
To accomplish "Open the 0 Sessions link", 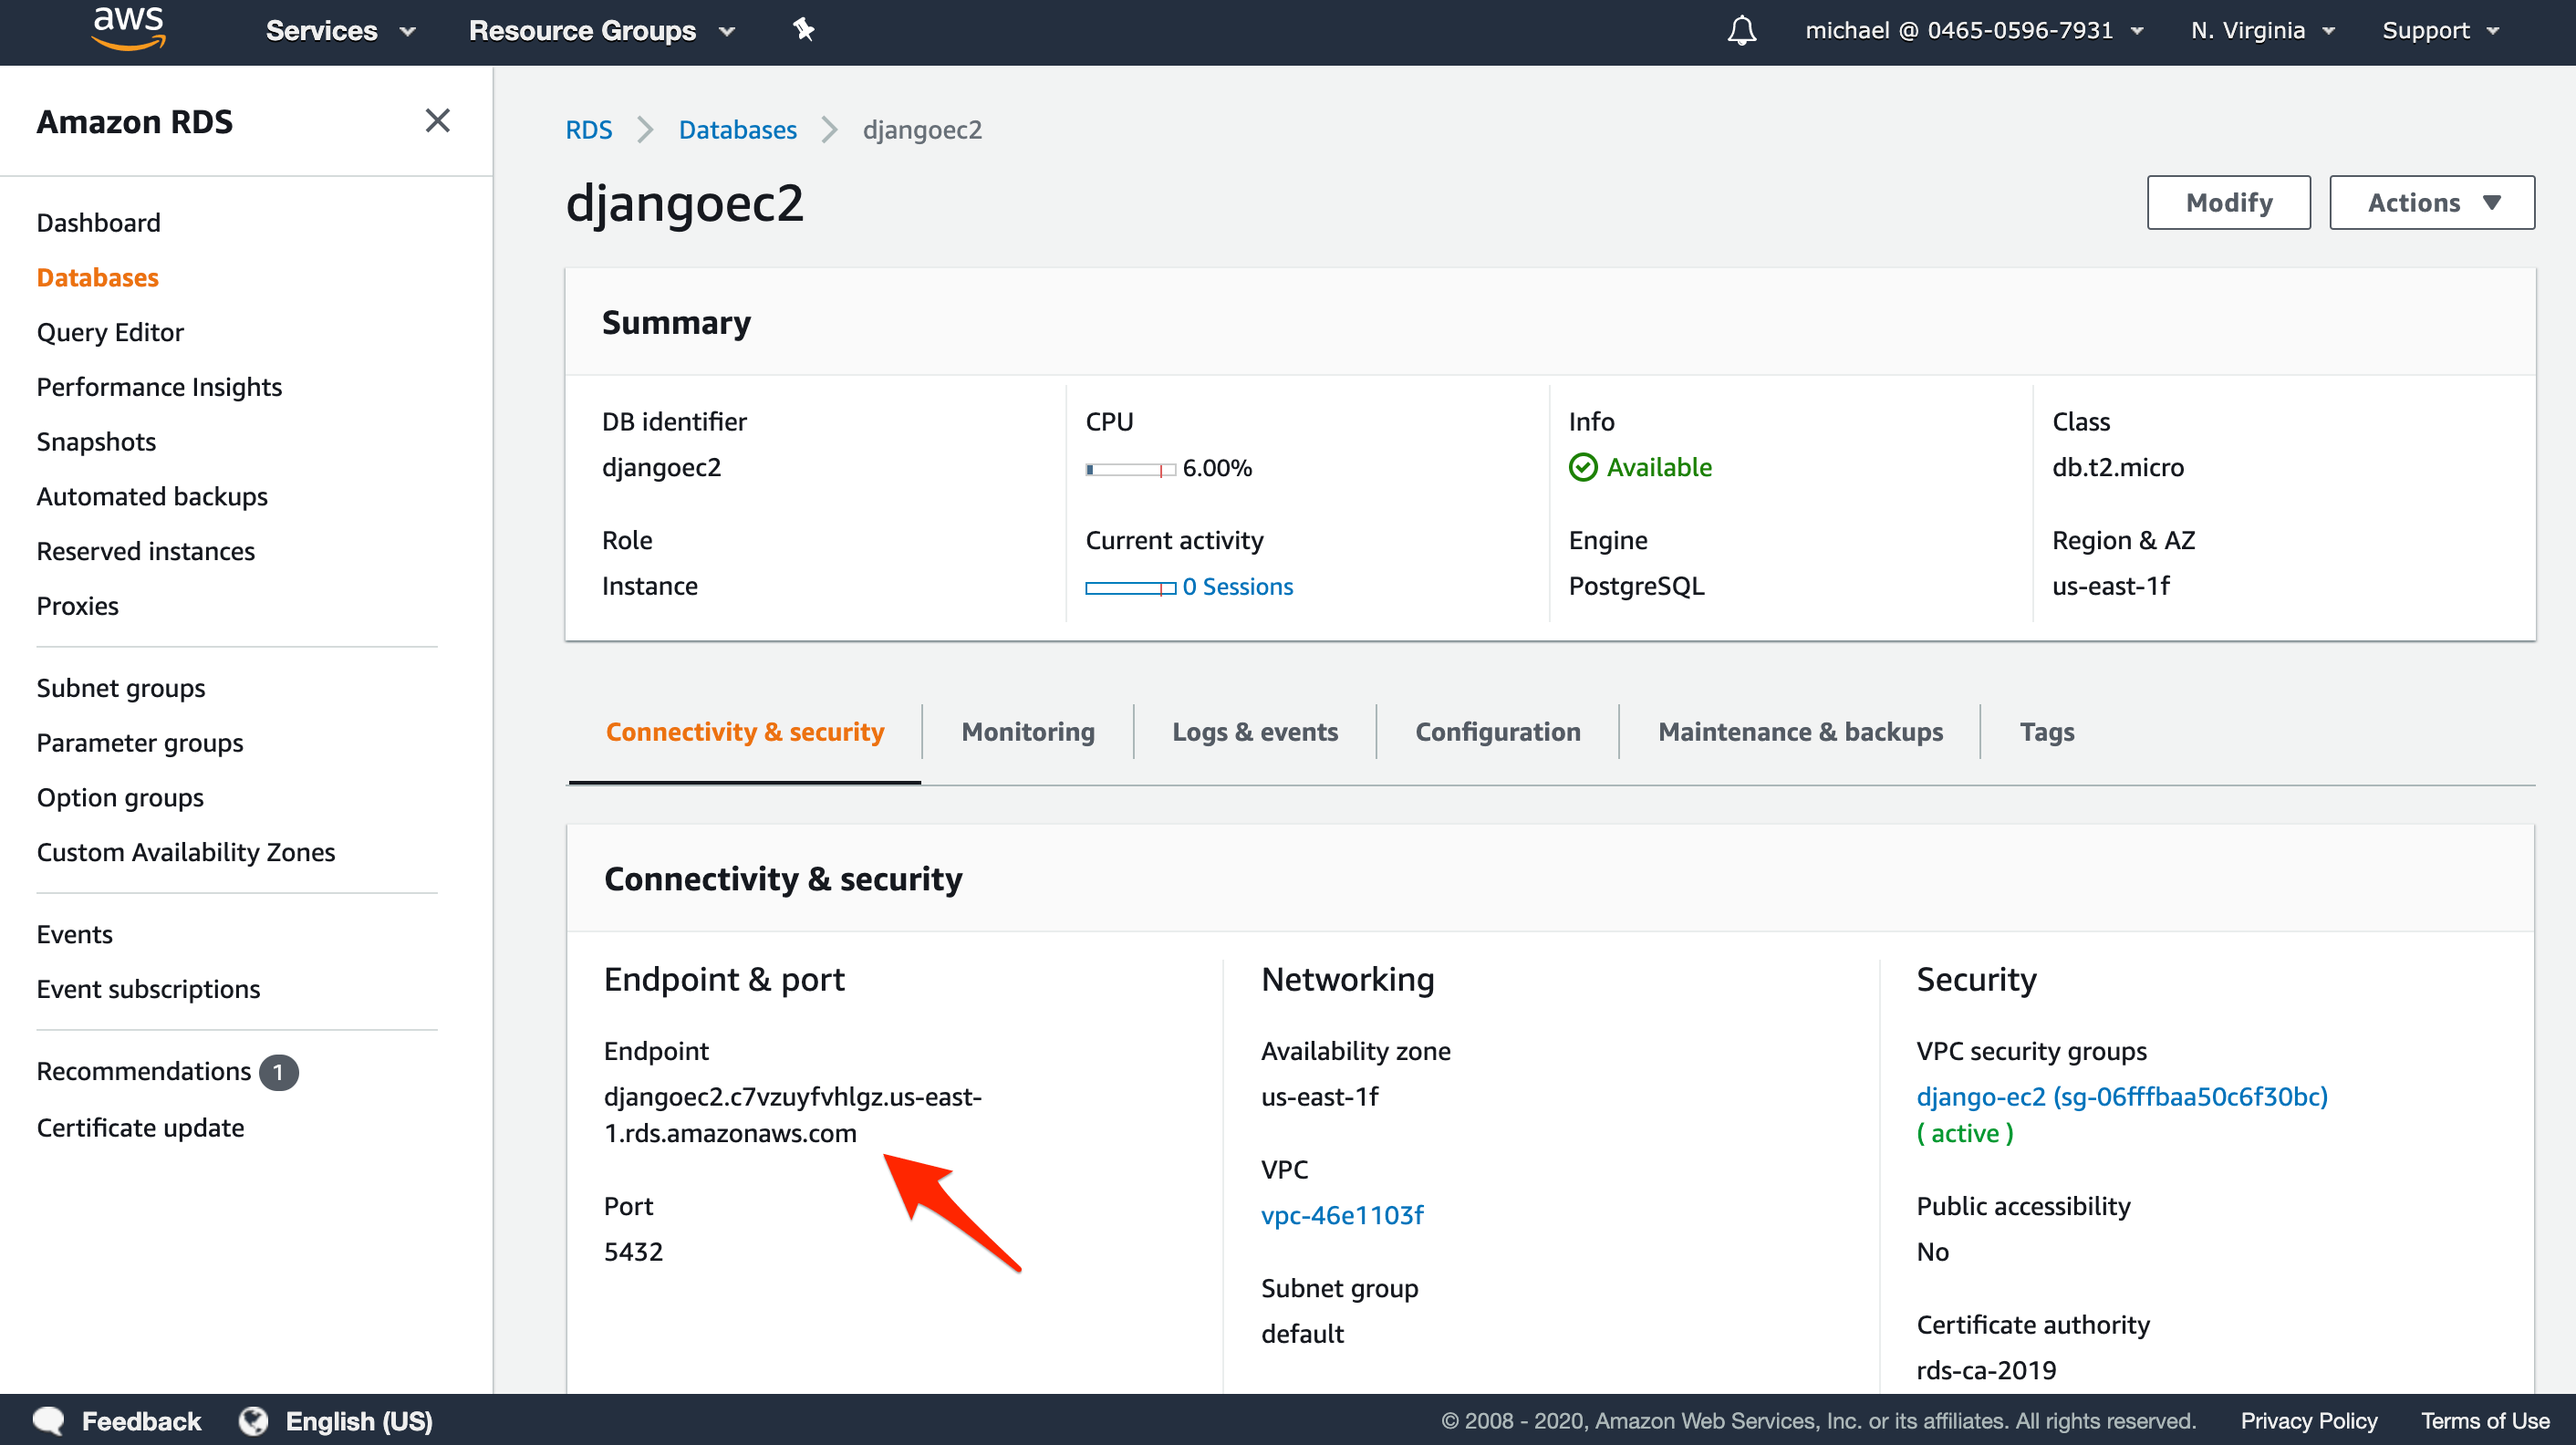I will point(1237,587).
